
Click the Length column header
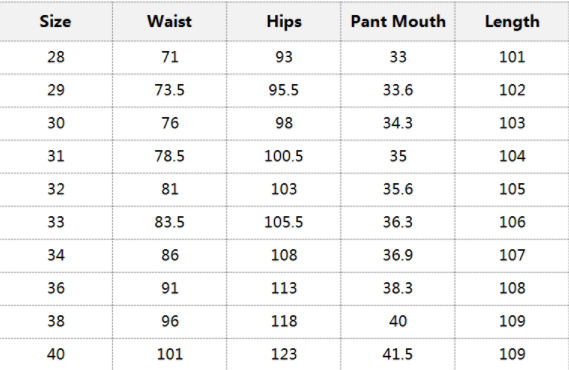(512, 22)
